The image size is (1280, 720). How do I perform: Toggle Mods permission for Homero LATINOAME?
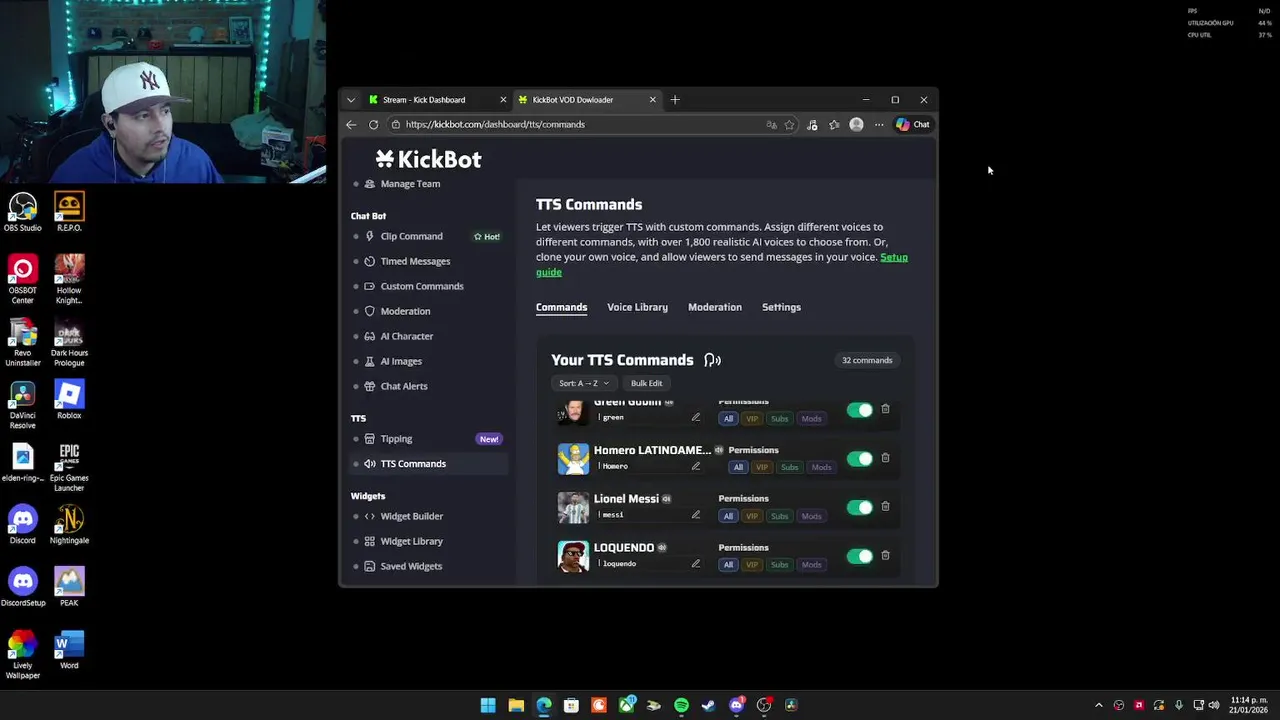point(821,467)
